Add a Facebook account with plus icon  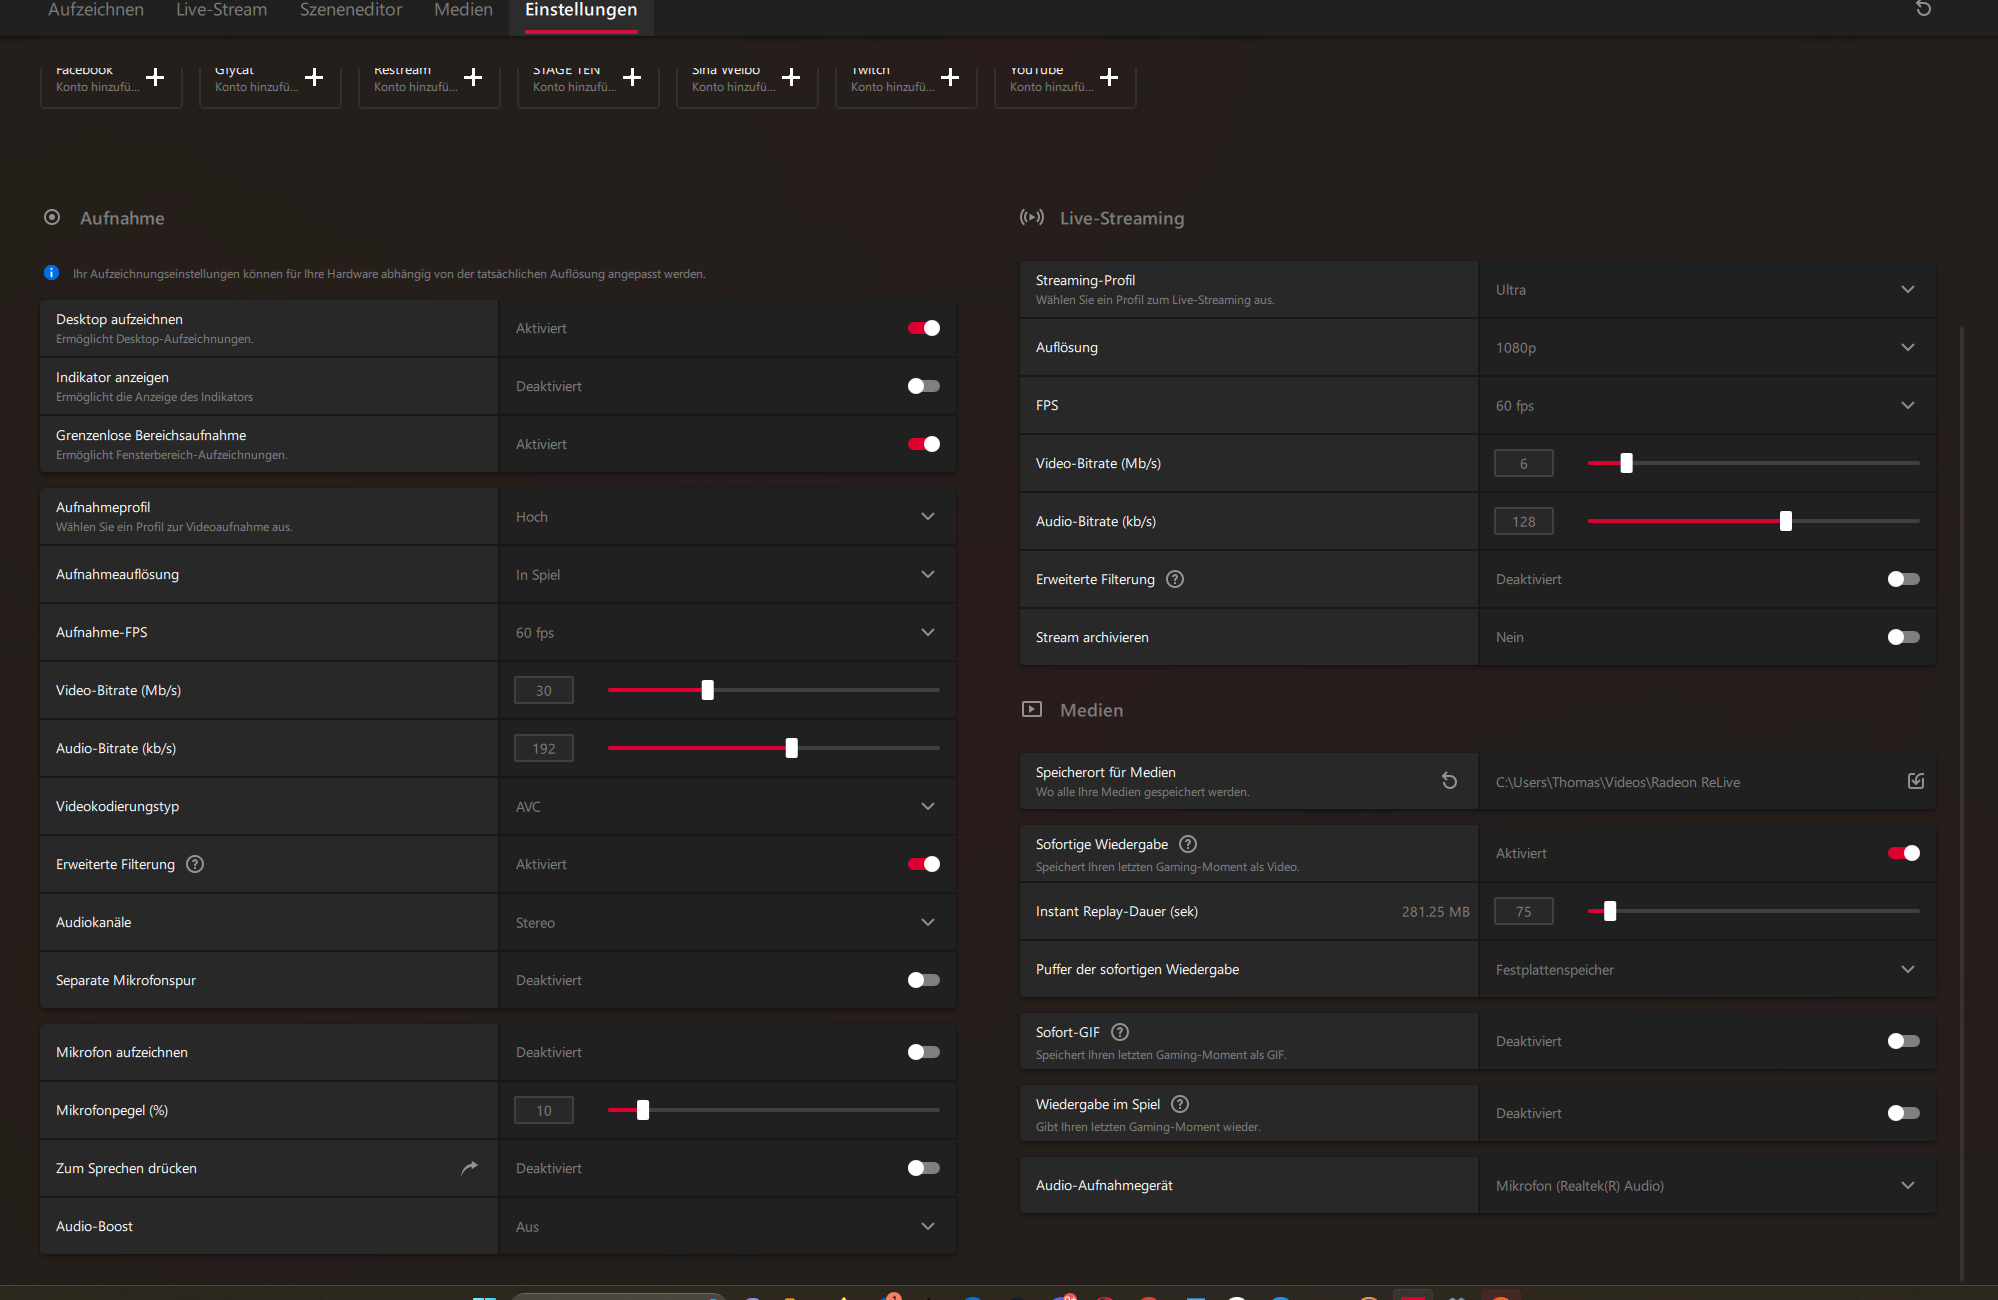point(155,78)
